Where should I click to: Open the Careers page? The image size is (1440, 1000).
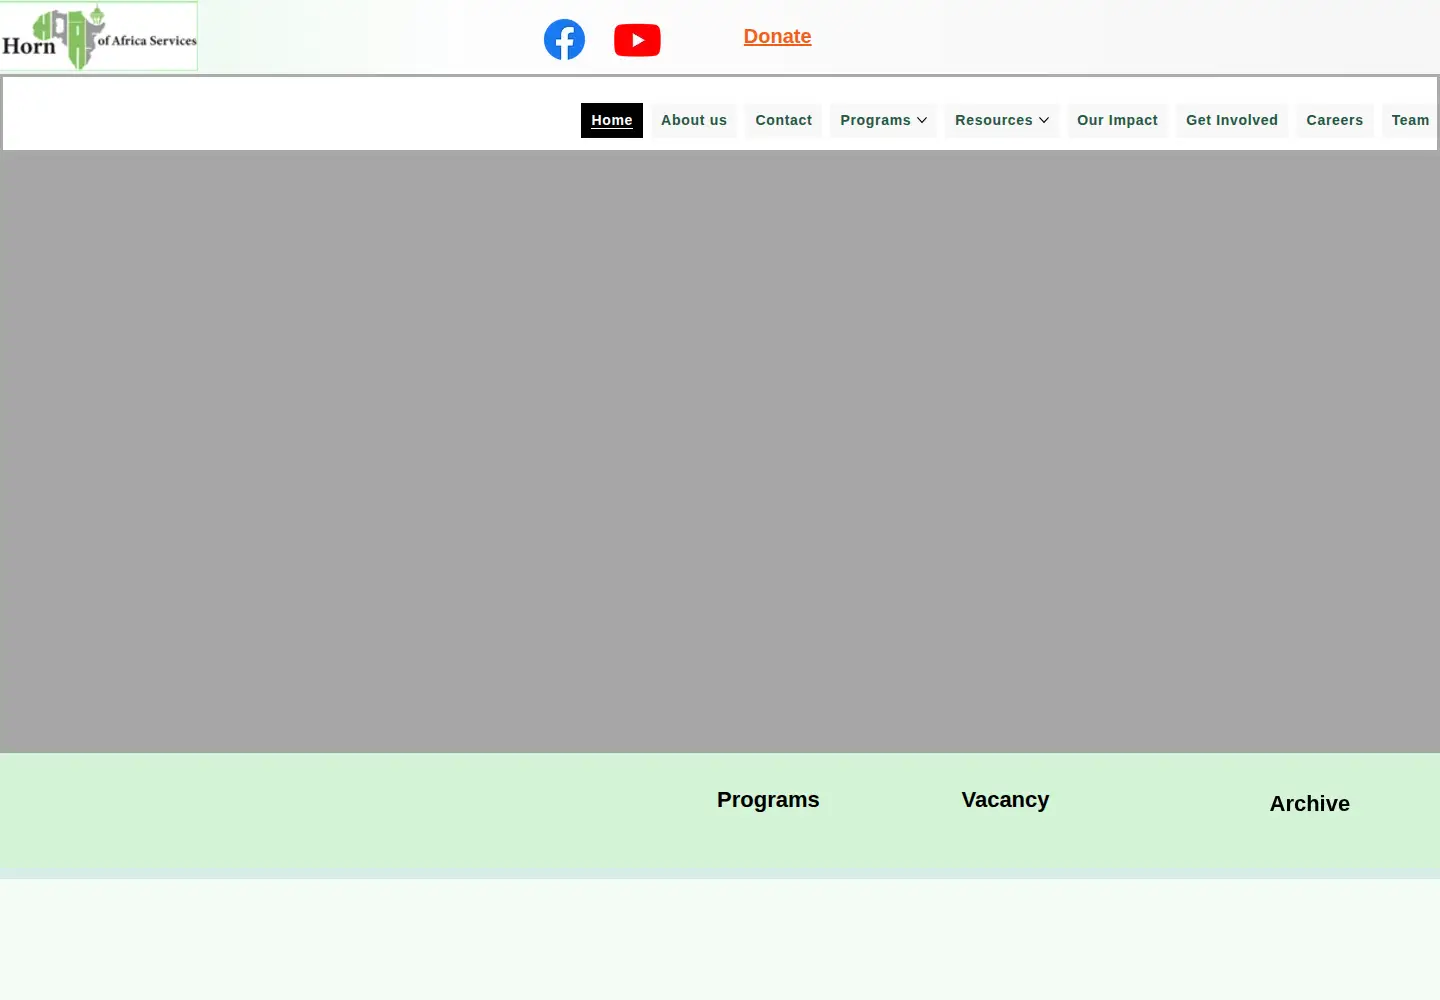tap(1335, 120)
